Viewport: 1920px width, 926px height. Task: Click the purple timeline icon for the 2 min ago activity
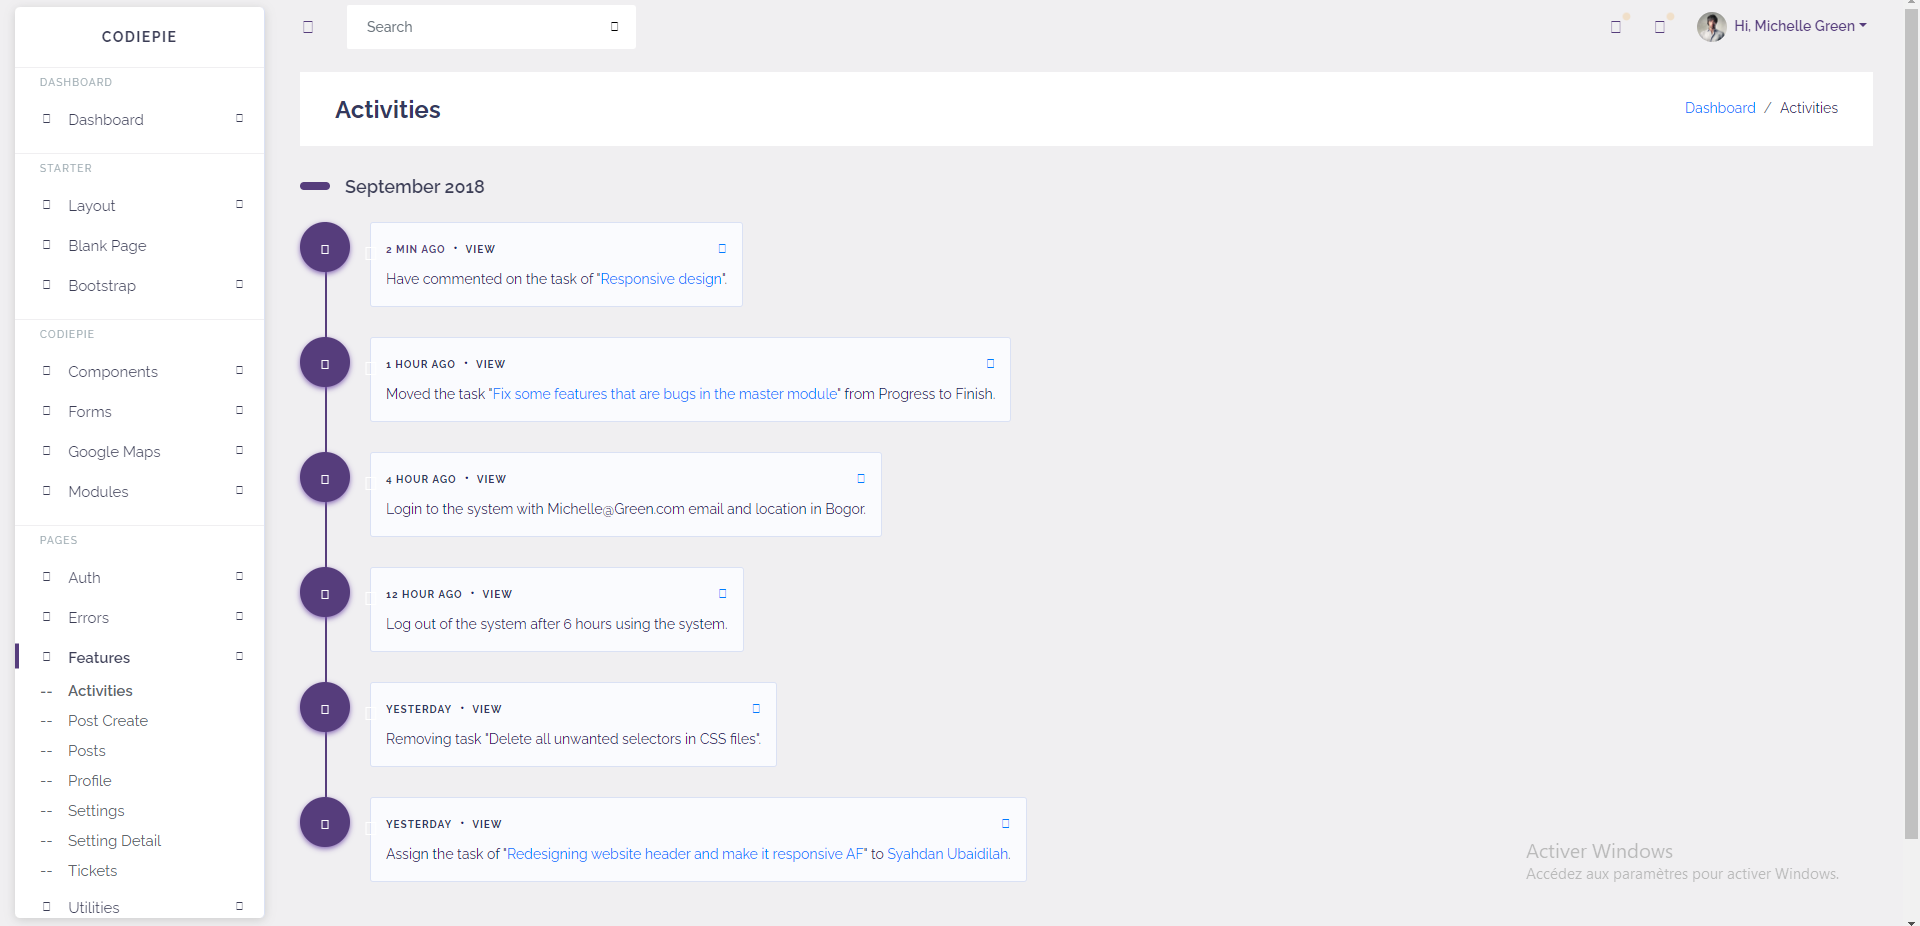(x=325, y=248)
